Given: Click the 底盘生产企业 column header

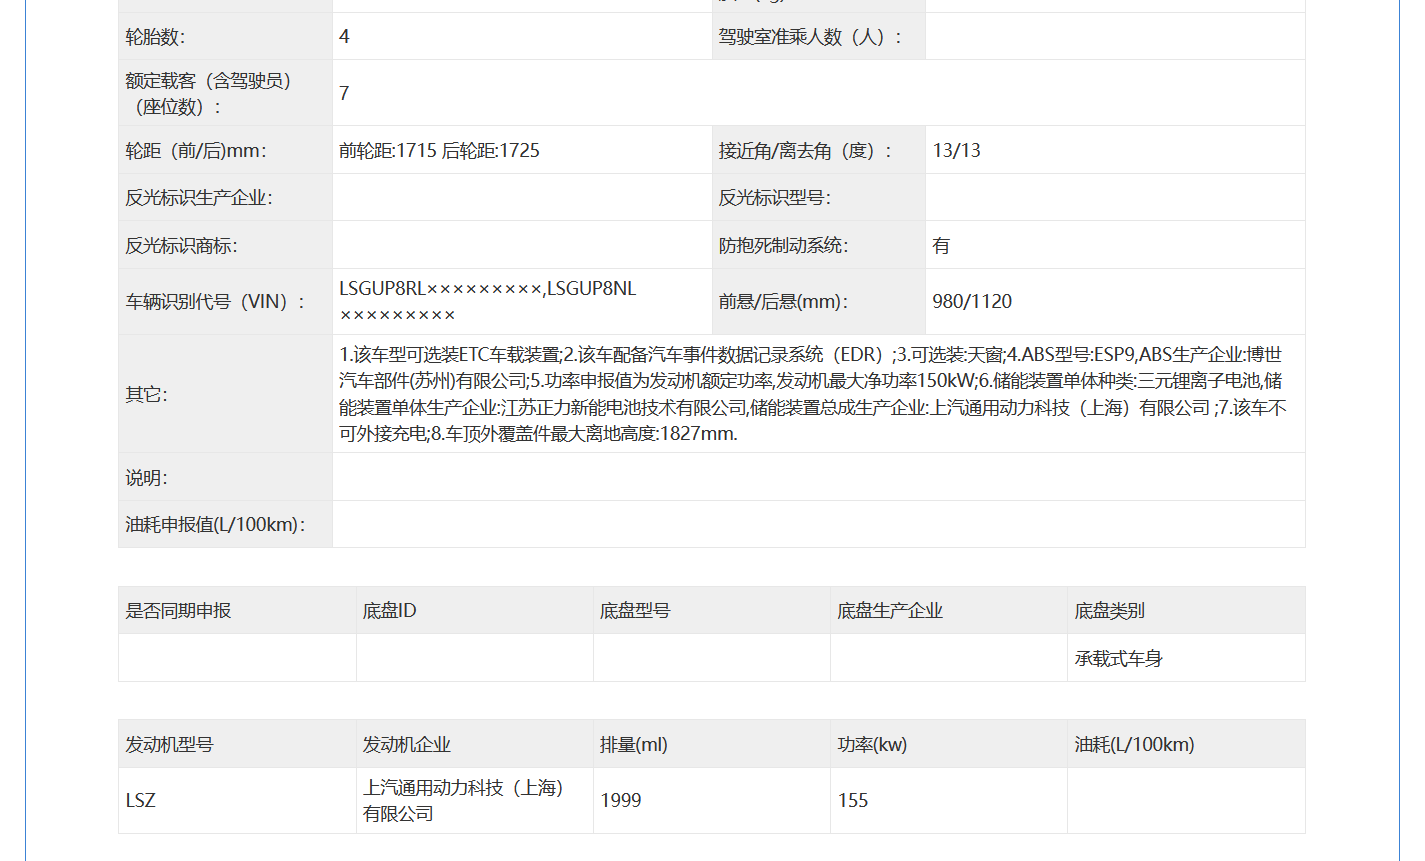Looking at the screenshot, I should (x=889, y=611).
